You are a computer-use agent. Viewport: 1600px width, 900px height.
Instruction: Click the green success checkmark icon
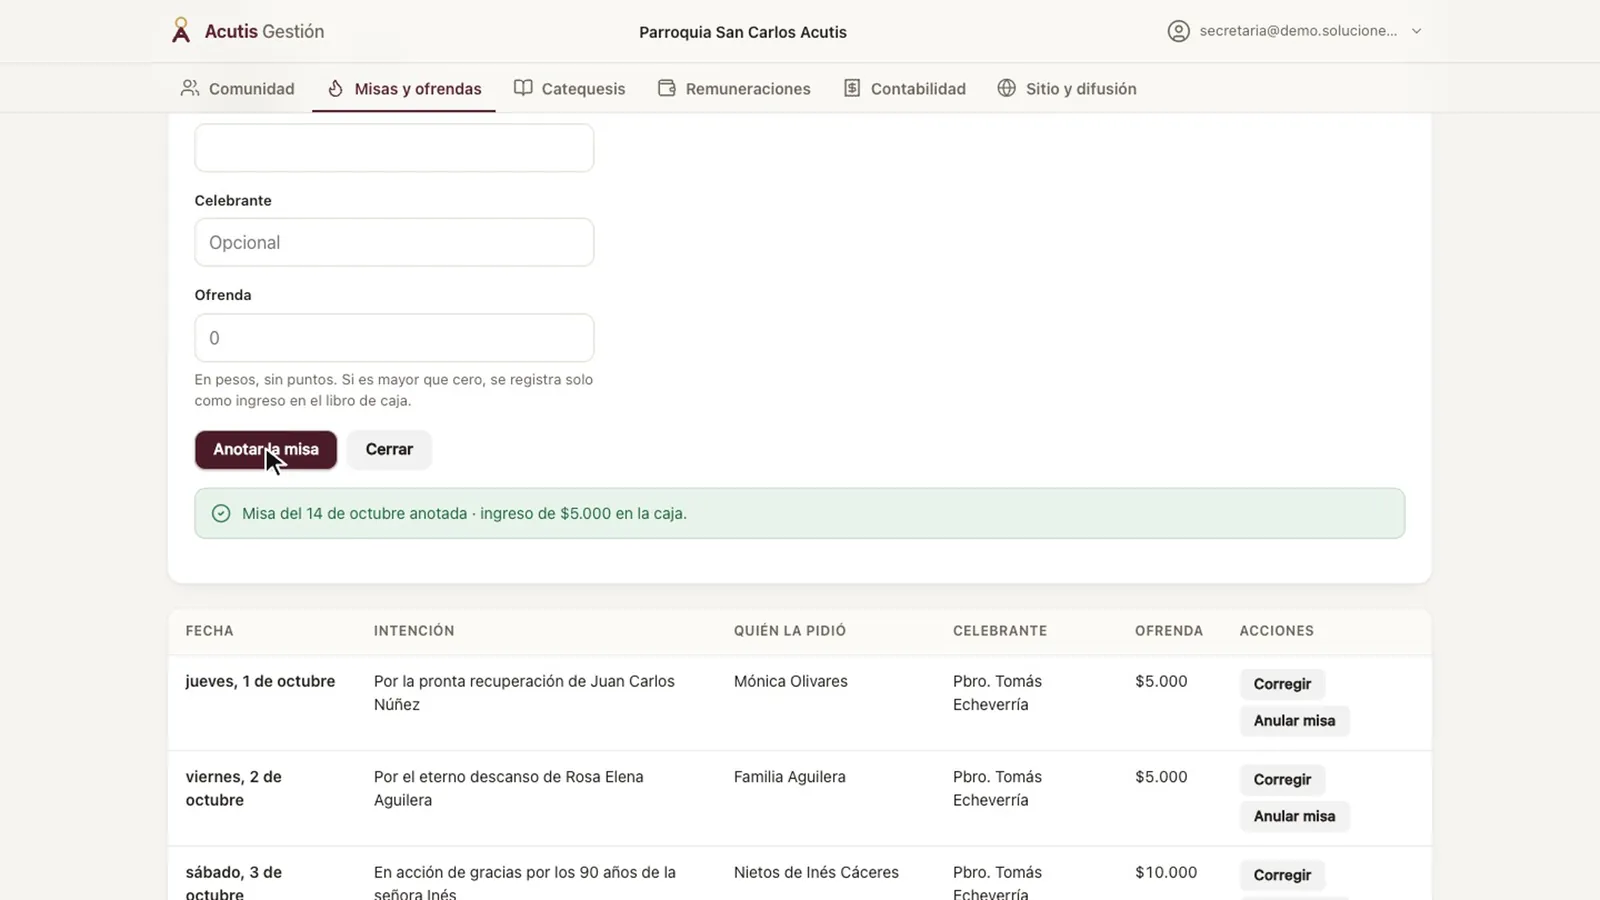tap(221, 513)
